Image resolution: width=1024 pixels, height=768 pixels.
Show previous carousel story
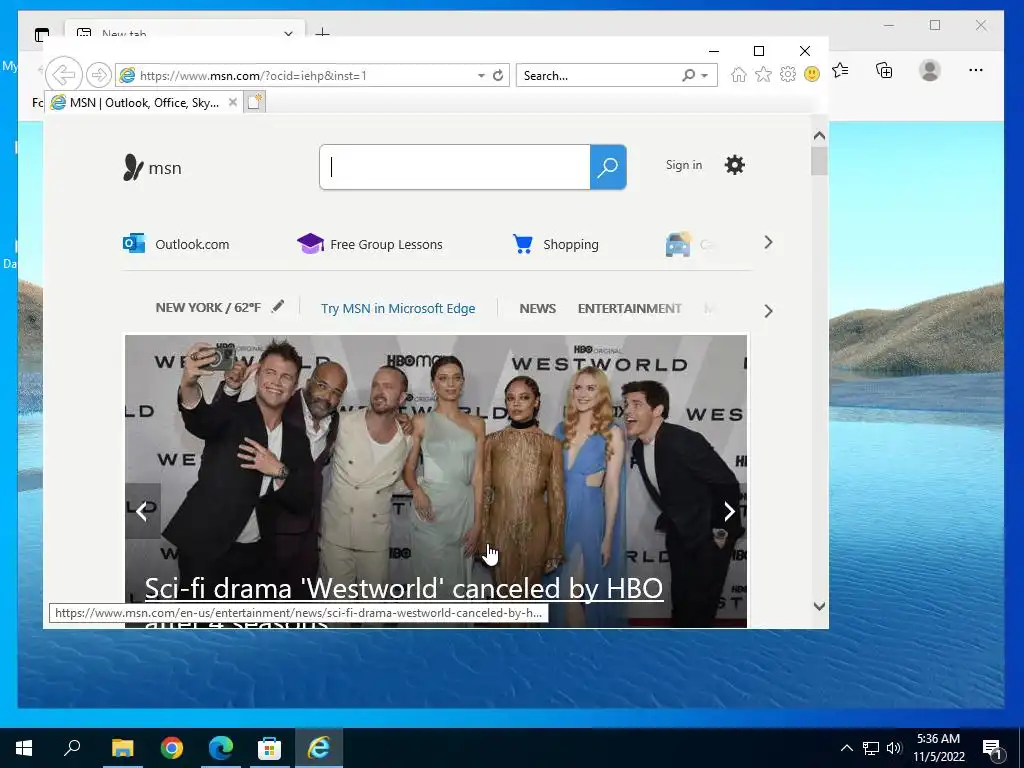point(142,511)
